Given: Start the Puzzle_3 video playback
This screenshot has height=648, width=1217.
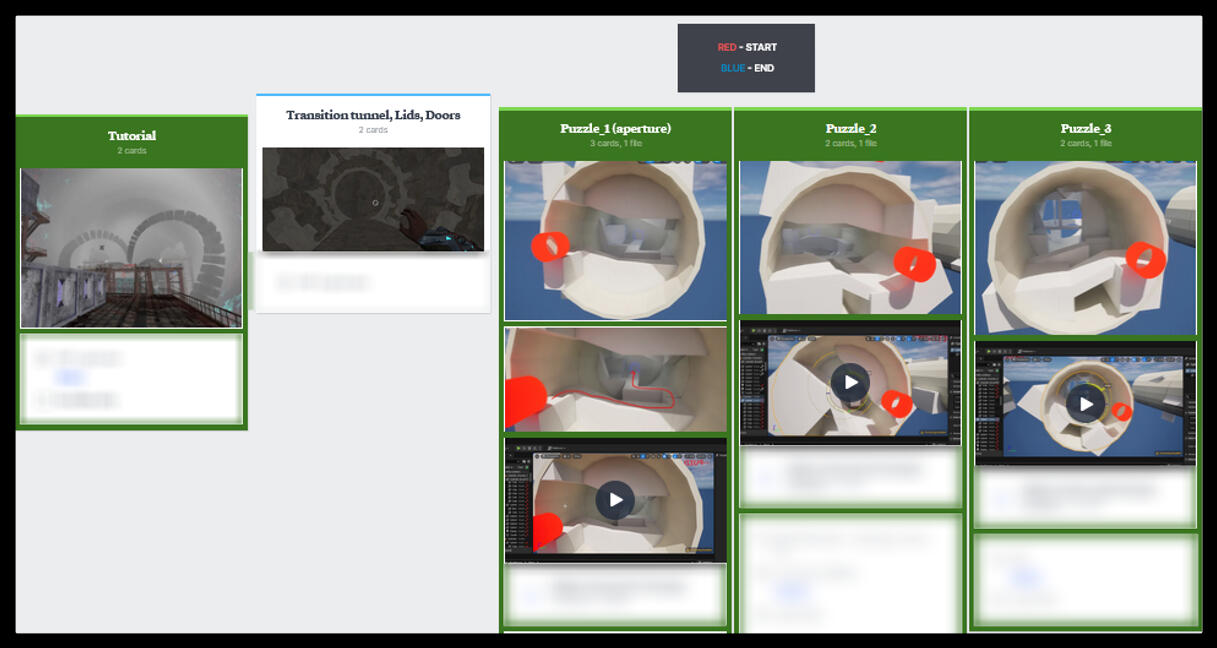Looking at the screenshot, I should pyautogui.click(x=1085, y=403).
